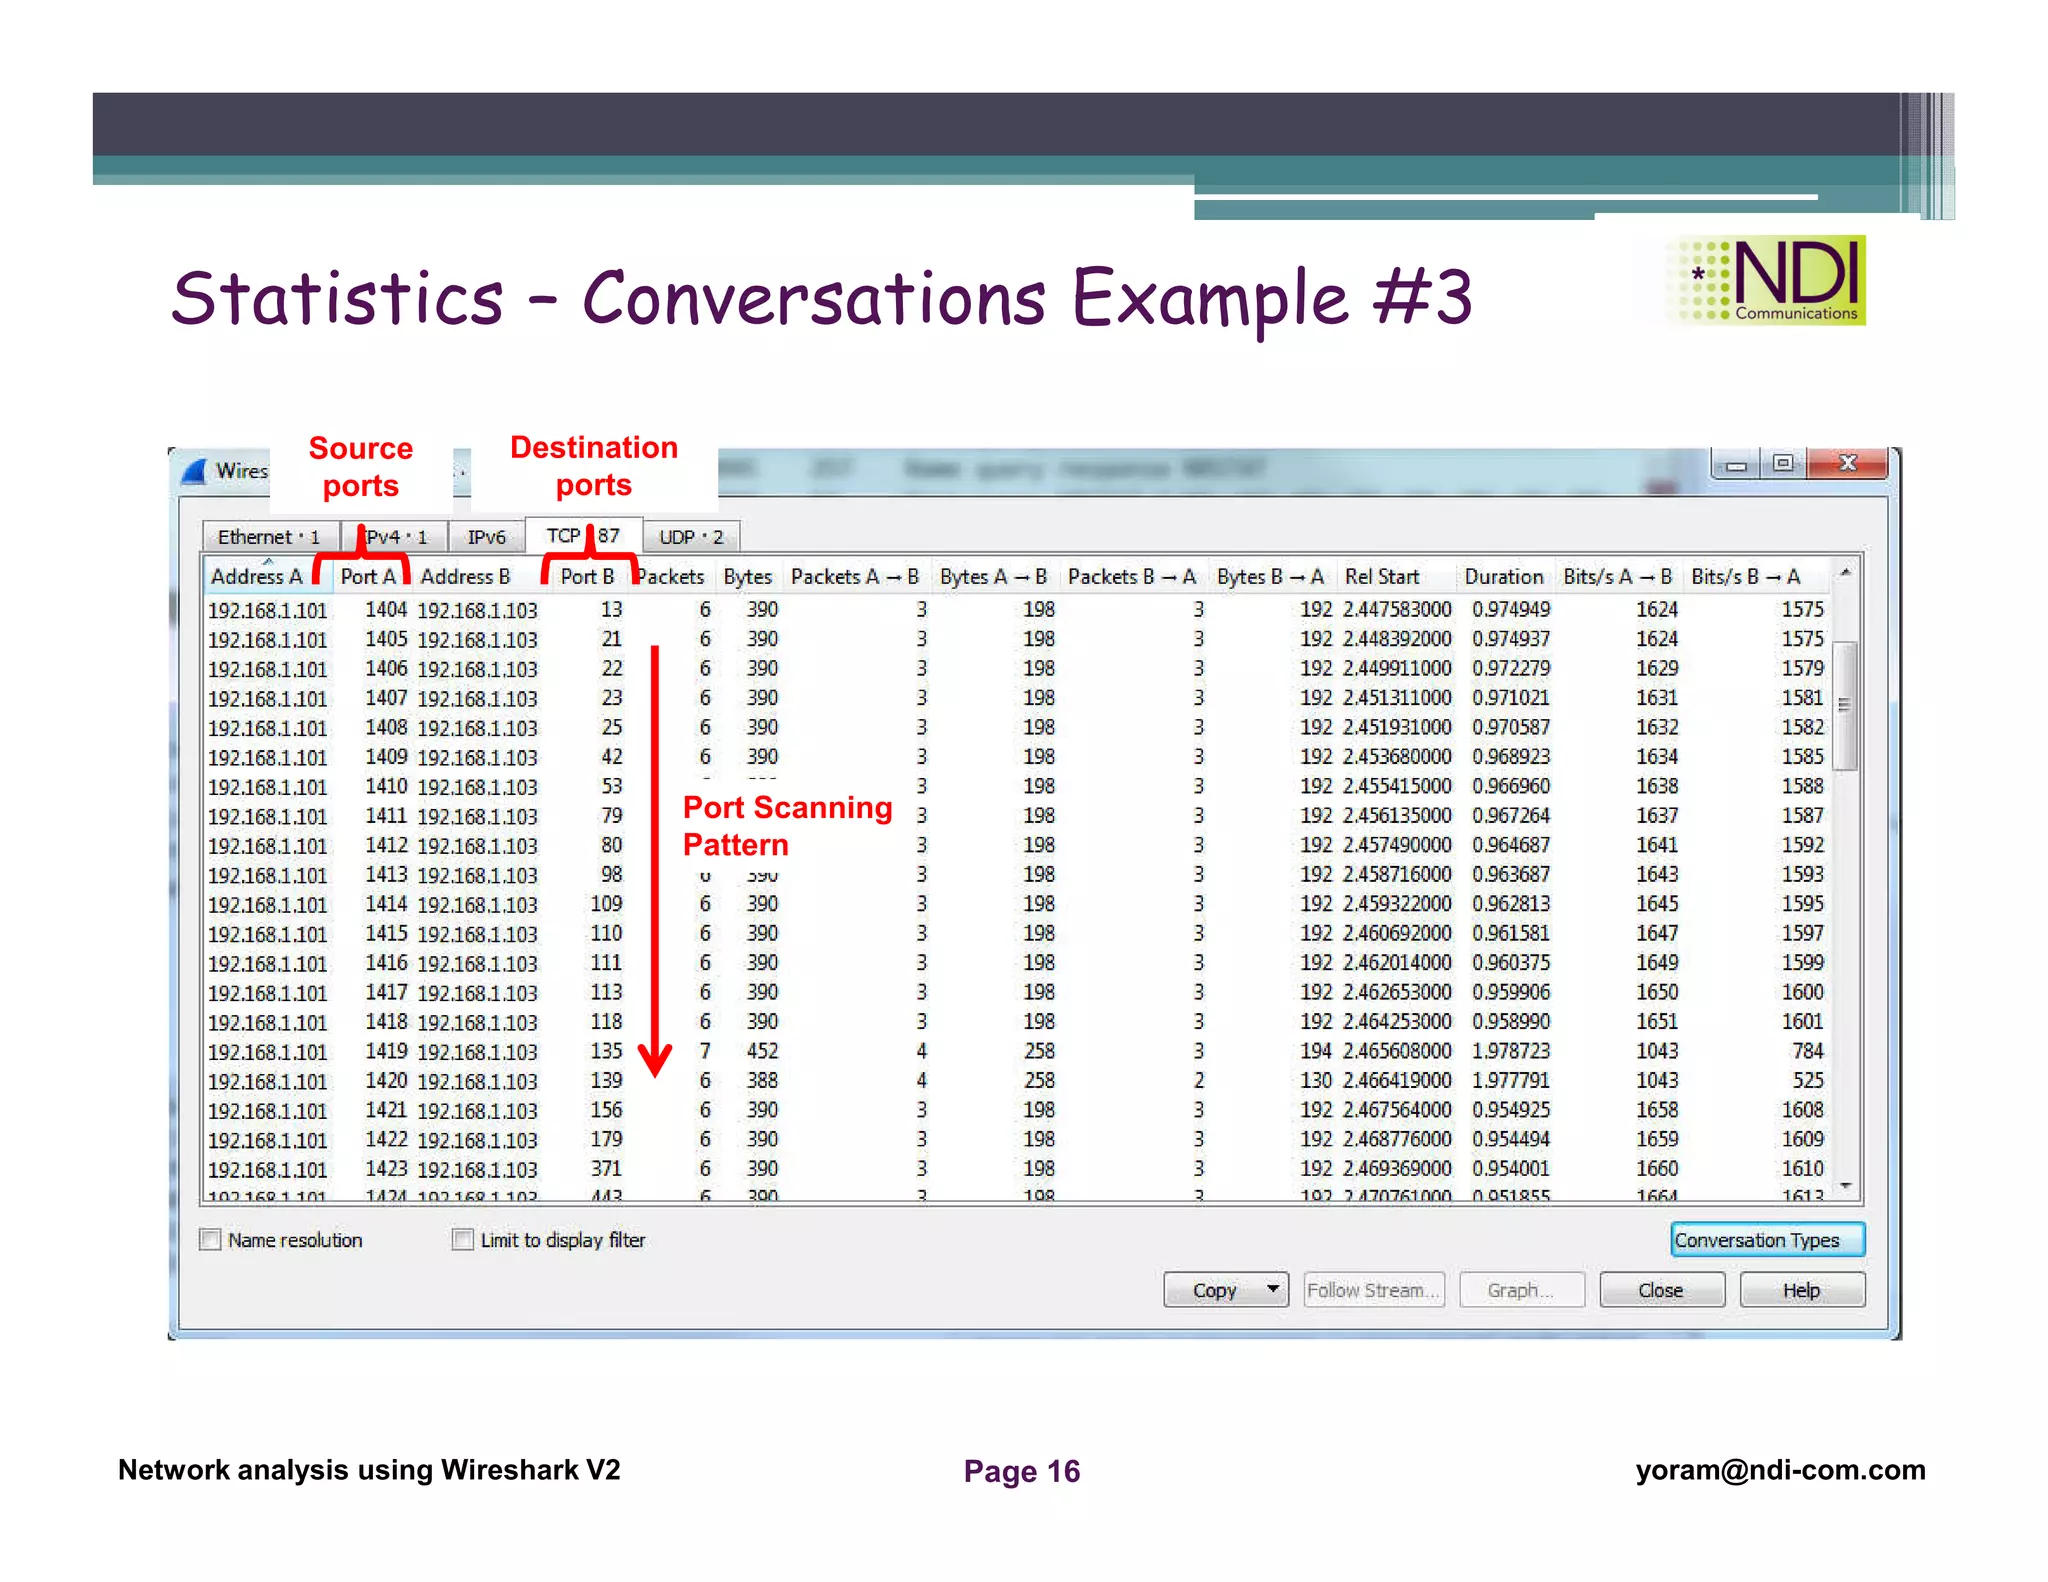Select row with source port 1415
2048x1582 pixels.
(x=1016, y=934)
